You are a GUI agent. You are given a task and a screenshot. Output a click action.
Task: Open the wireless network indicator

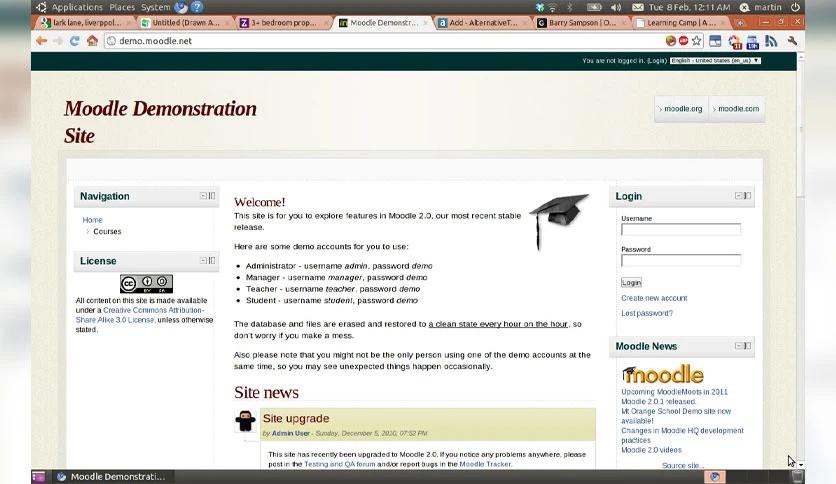[x=552, y=7]
